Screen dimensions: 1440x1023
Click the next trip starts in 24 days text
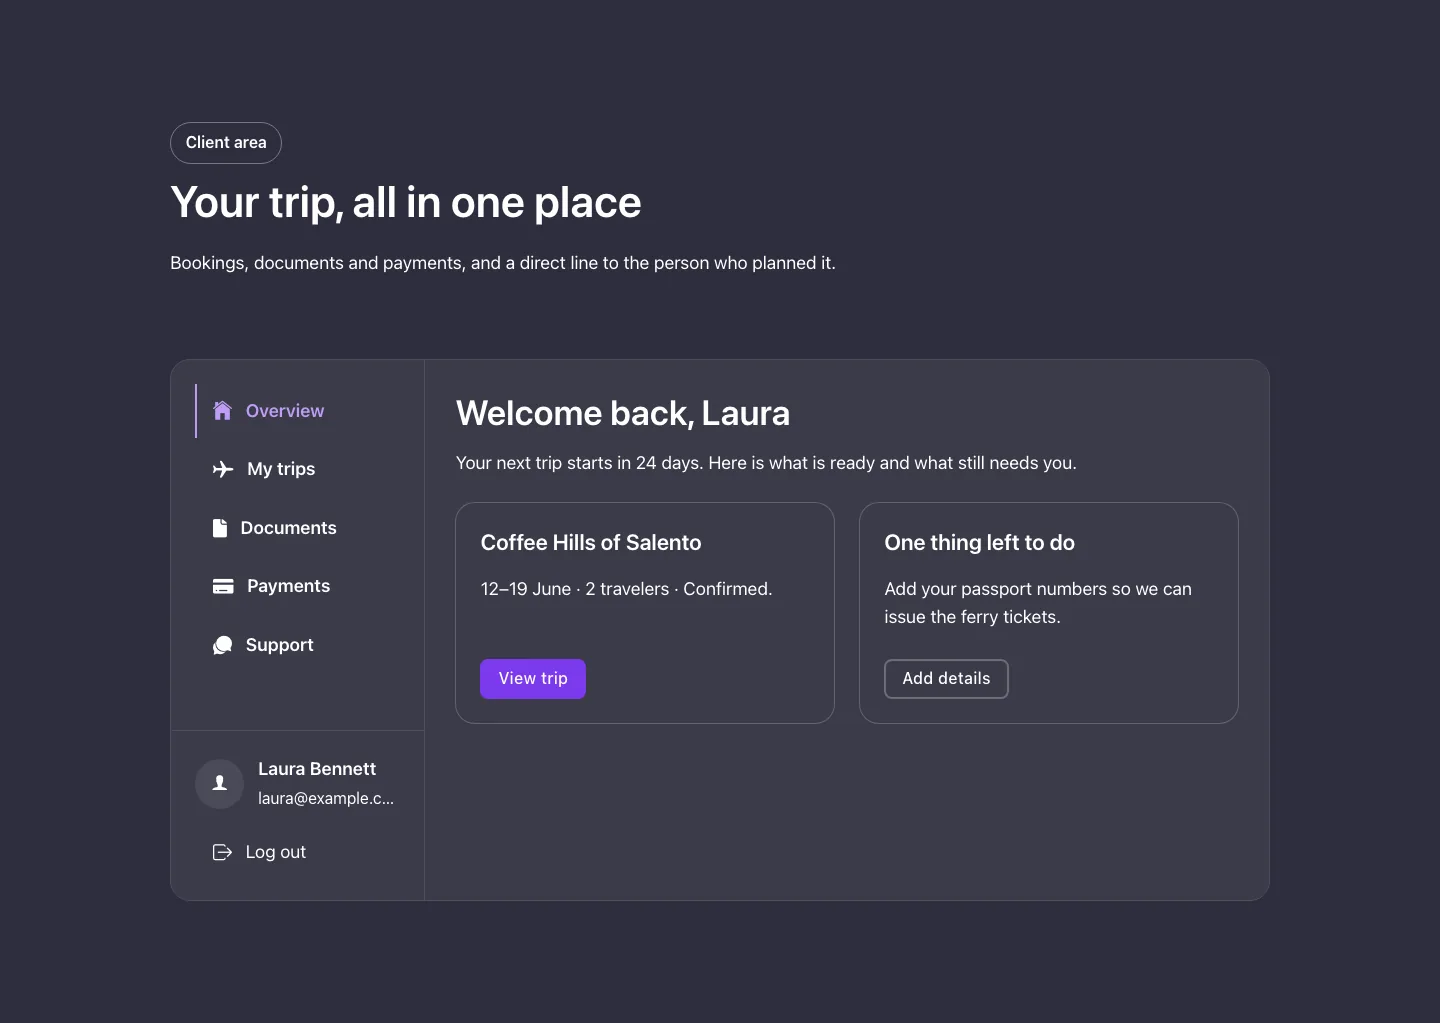(766, 463)
